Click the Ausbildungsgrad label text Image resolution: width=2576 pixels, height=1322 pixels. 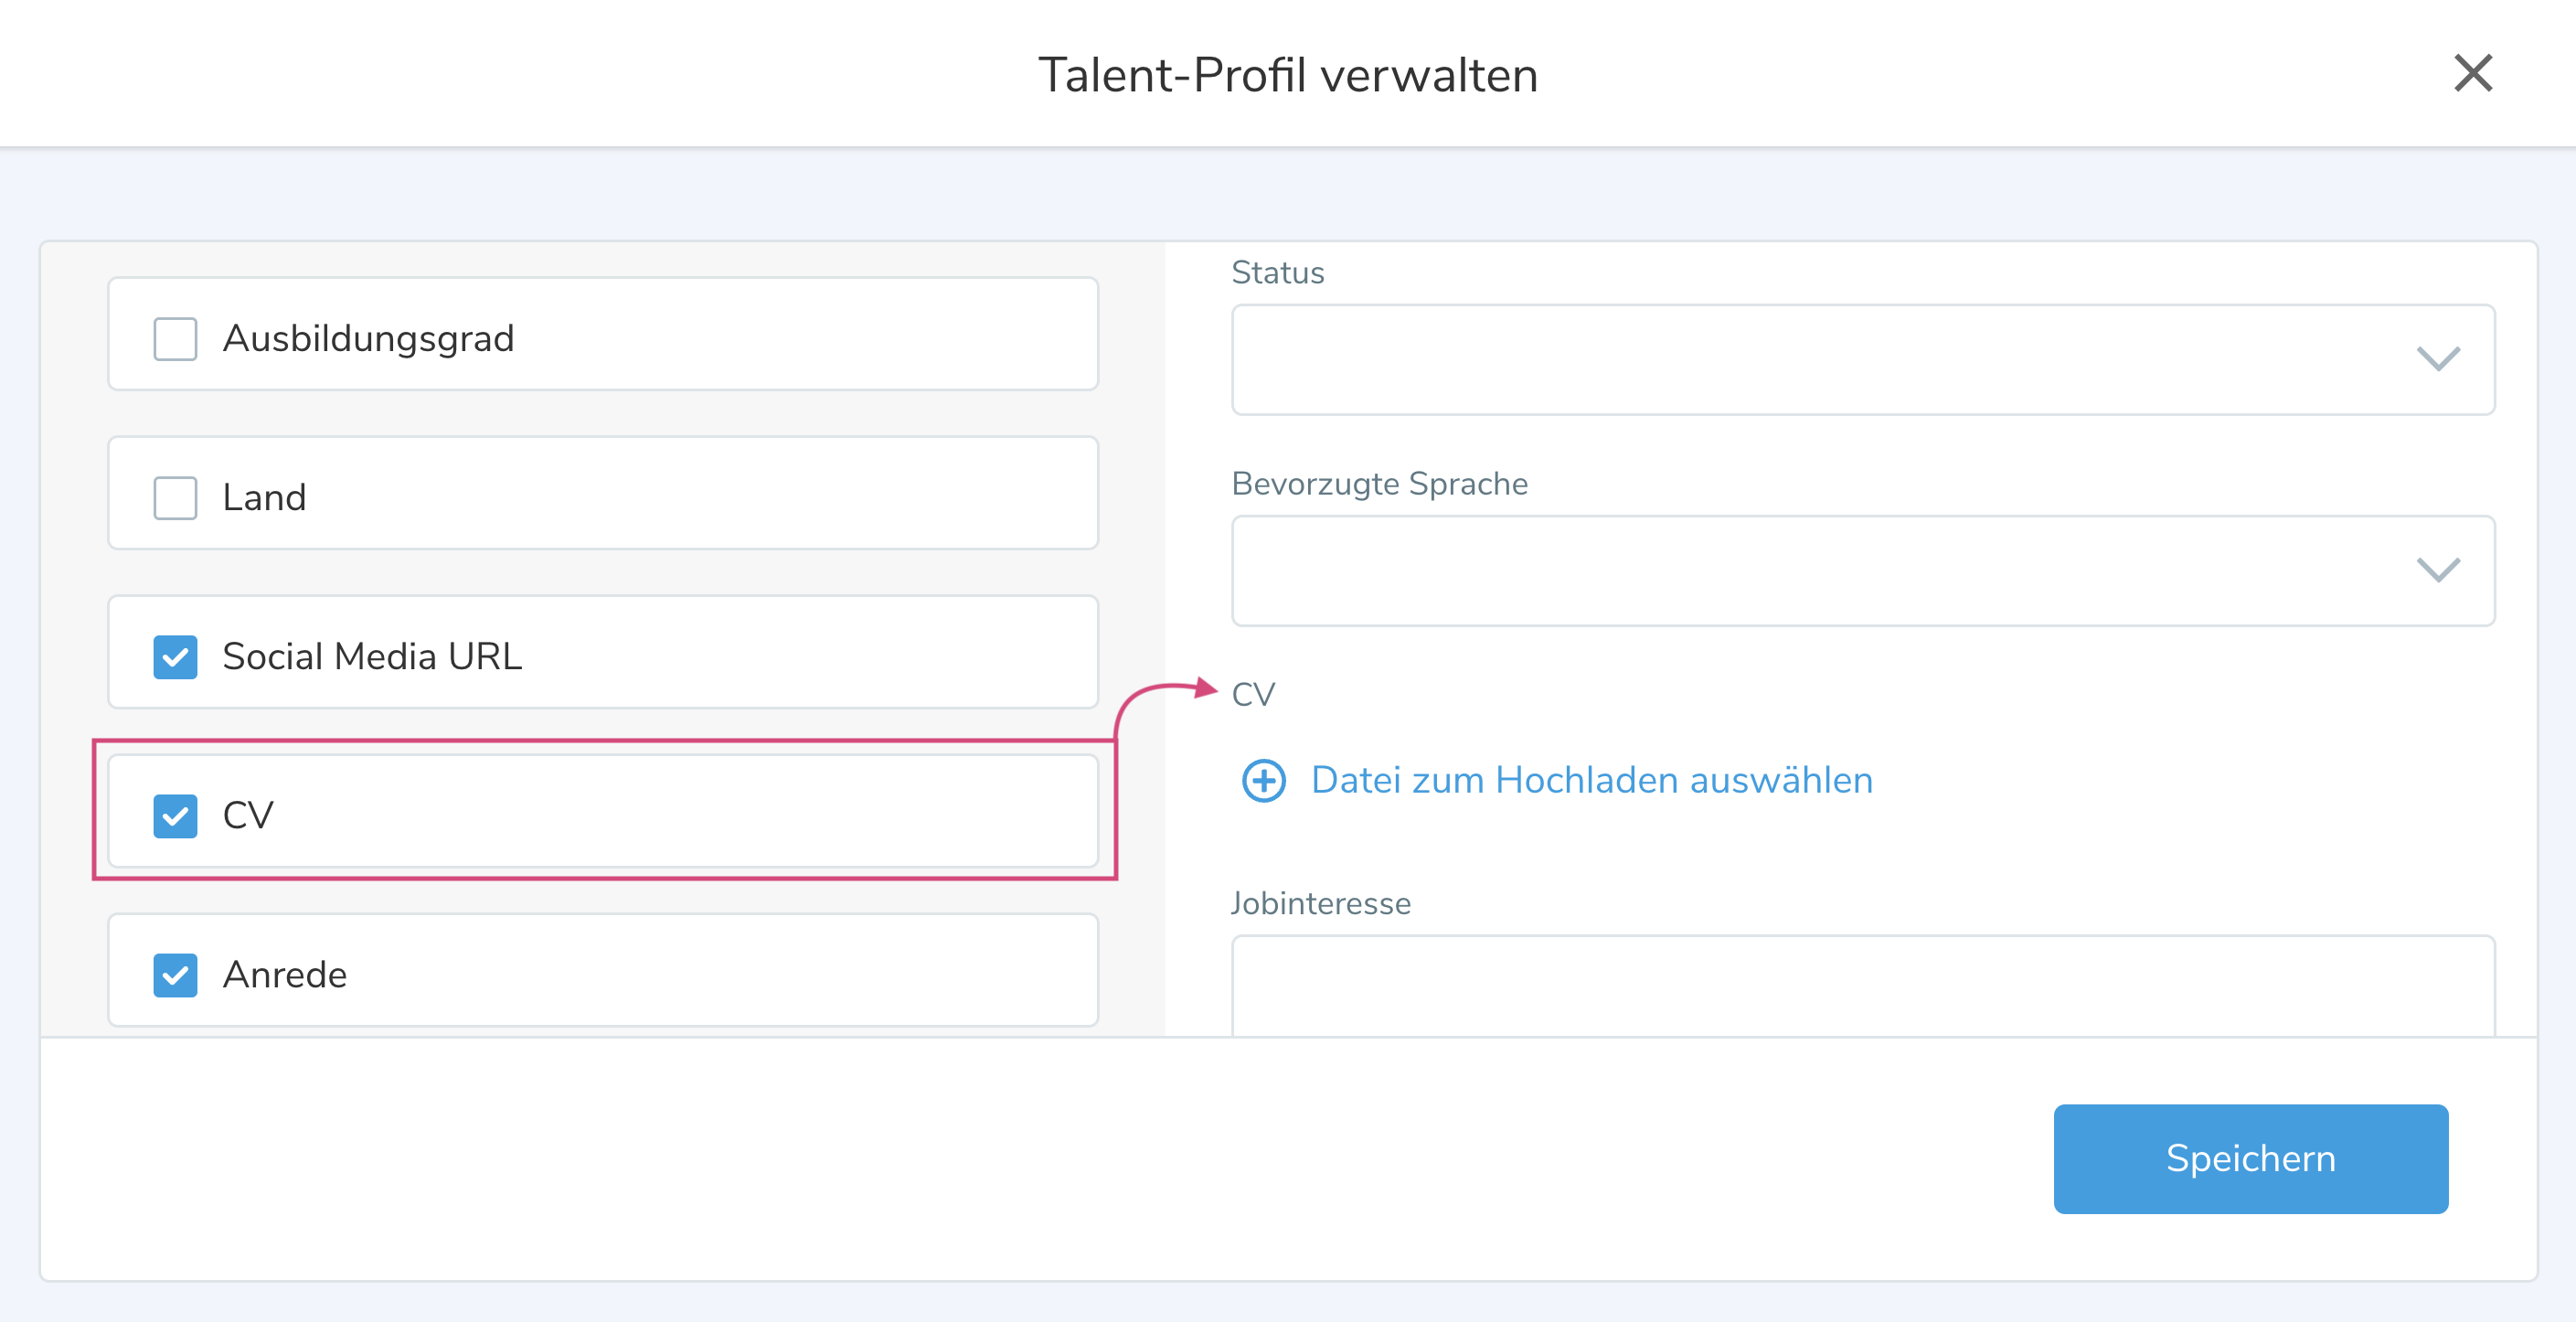coord(368,339)
